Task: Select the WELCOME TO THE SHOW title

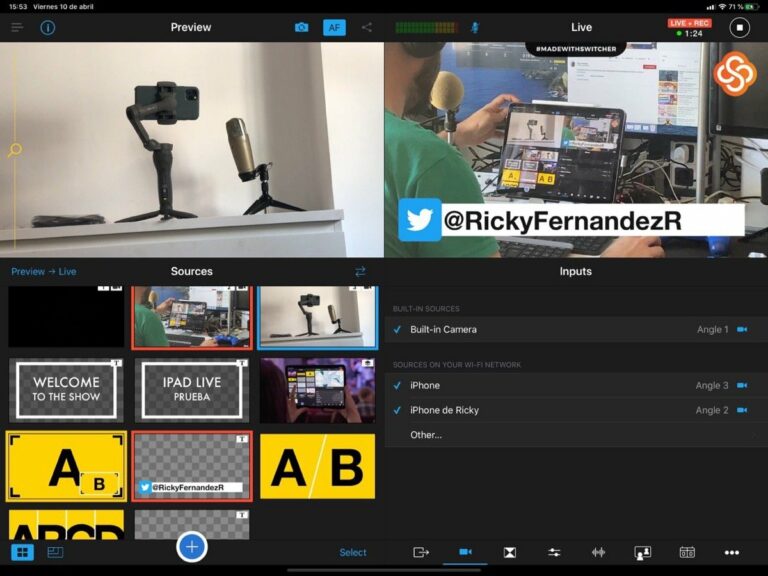Action: pyautogui.click(x=66, y=390)
